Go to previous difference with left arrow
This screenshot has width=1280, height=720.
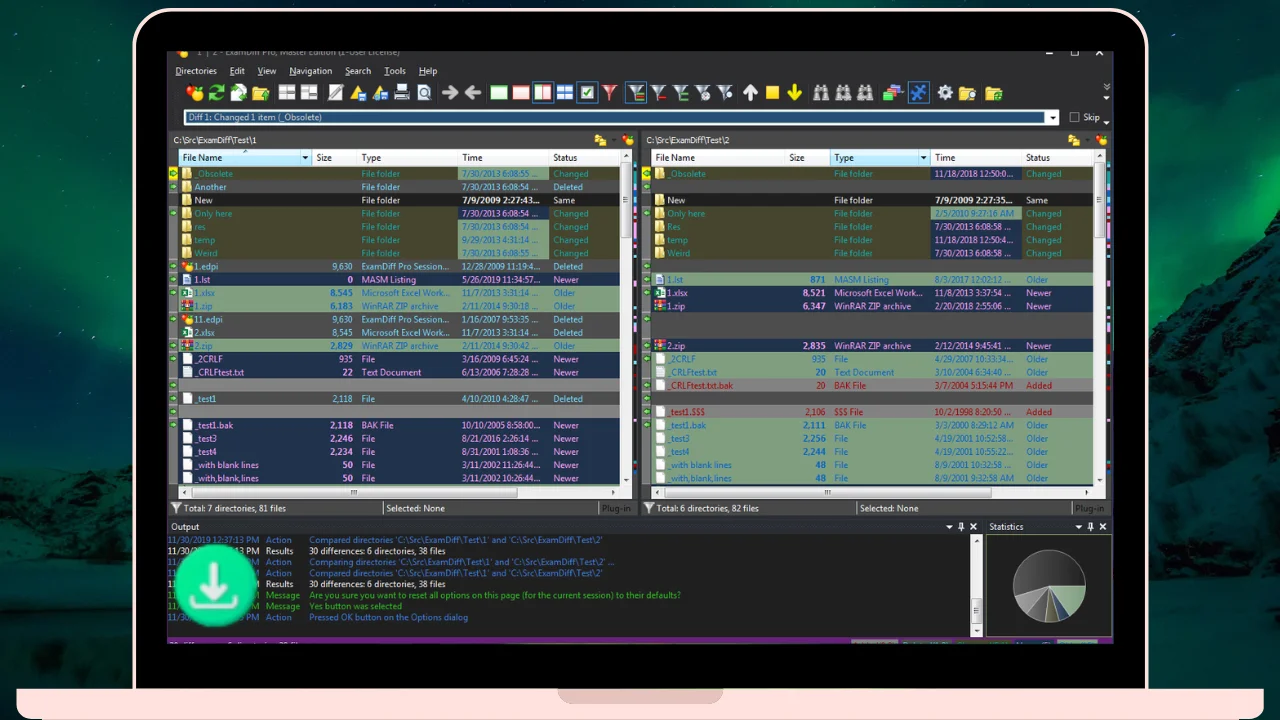point(473,93)
